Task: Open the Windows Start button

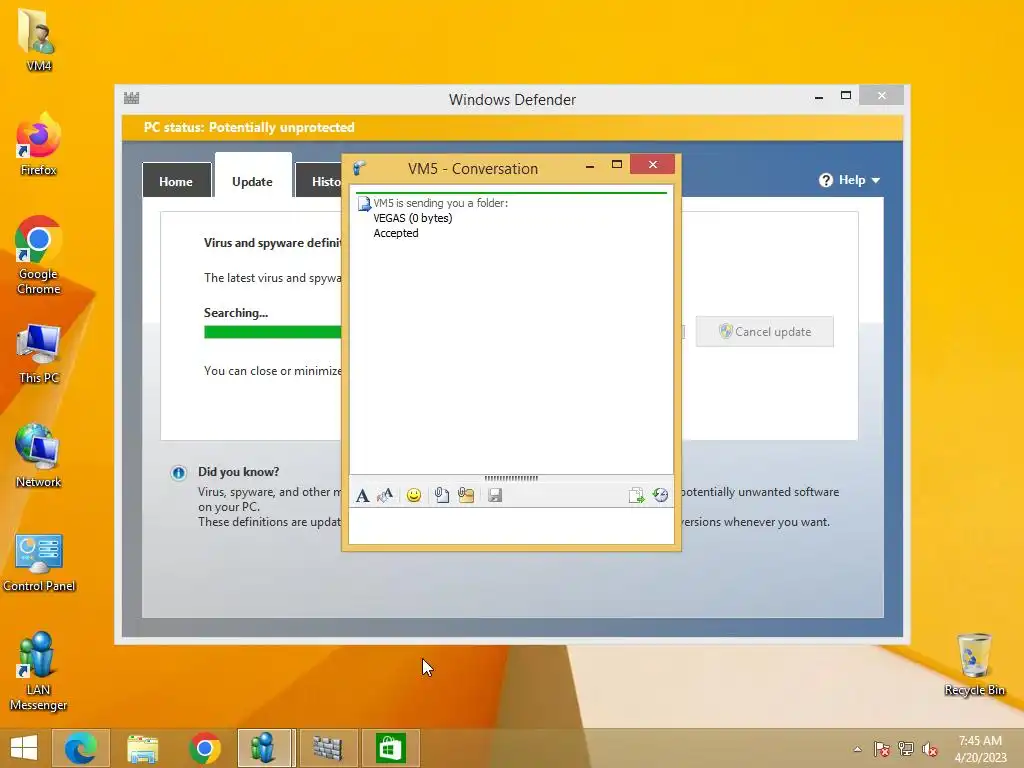Action: coord(24,748)
